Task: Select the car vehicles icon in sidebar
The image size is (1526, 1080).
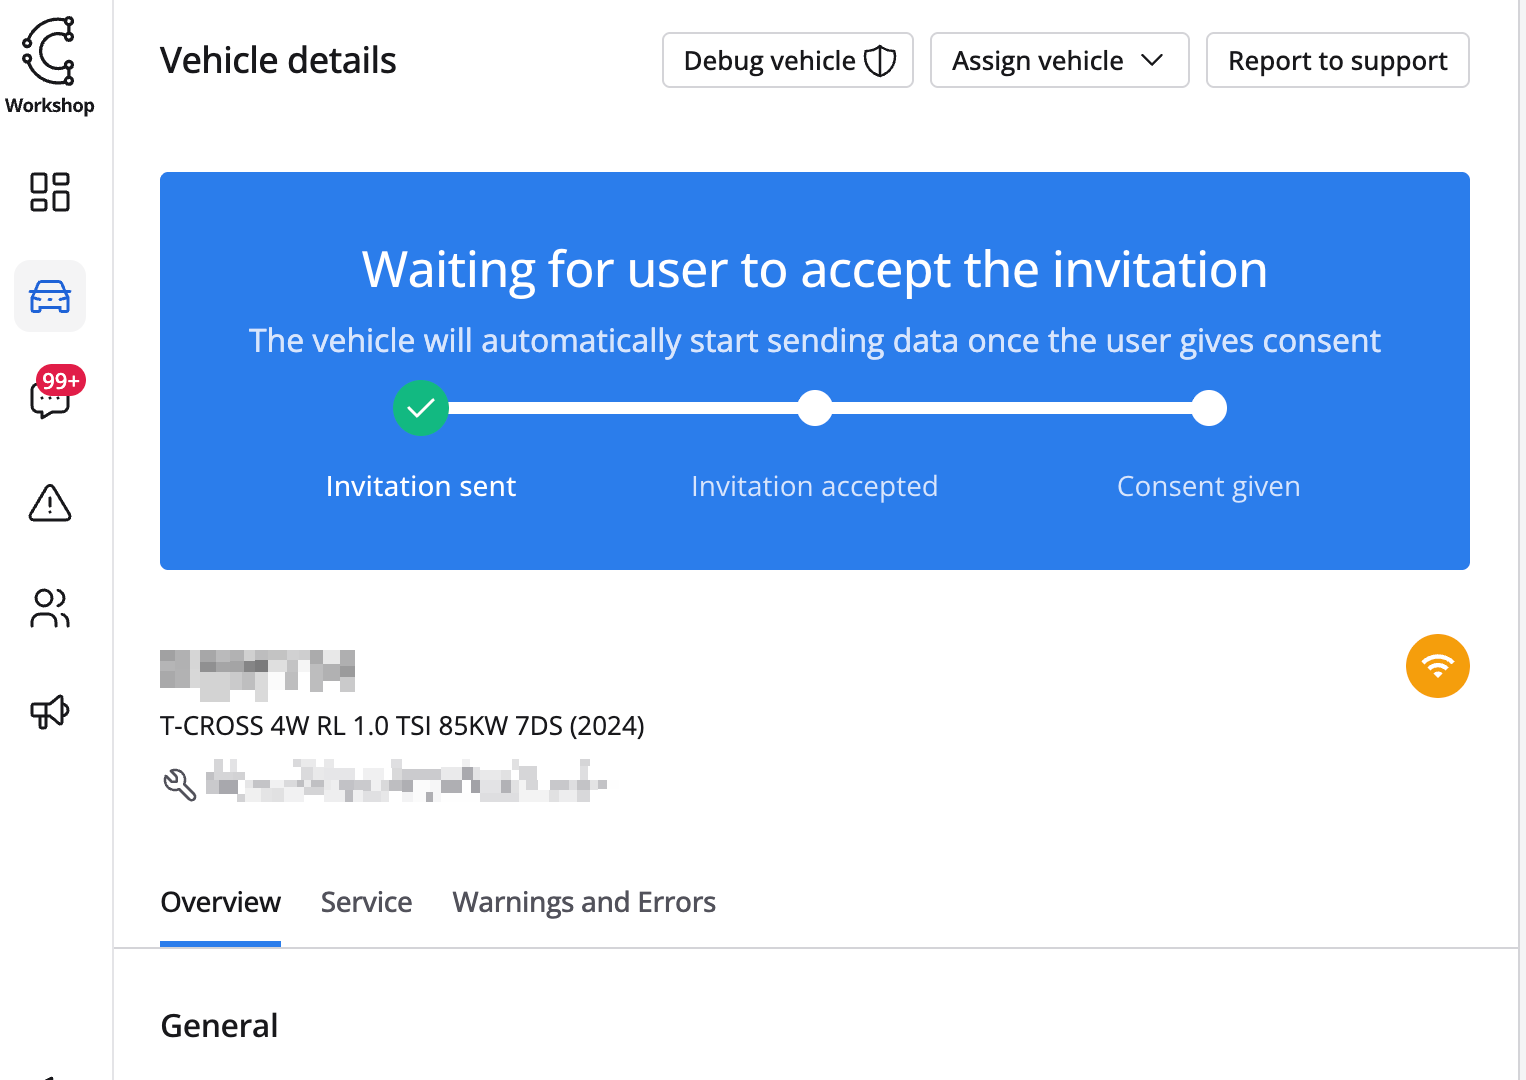Action: pos(49,297)
